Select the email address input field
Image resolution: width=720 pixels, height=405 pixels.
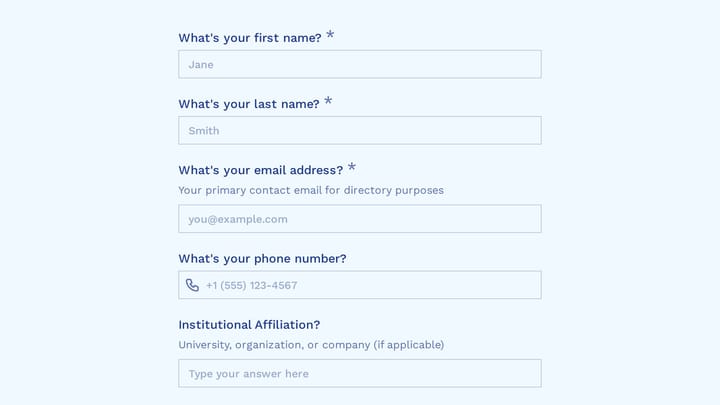point(360,219)
